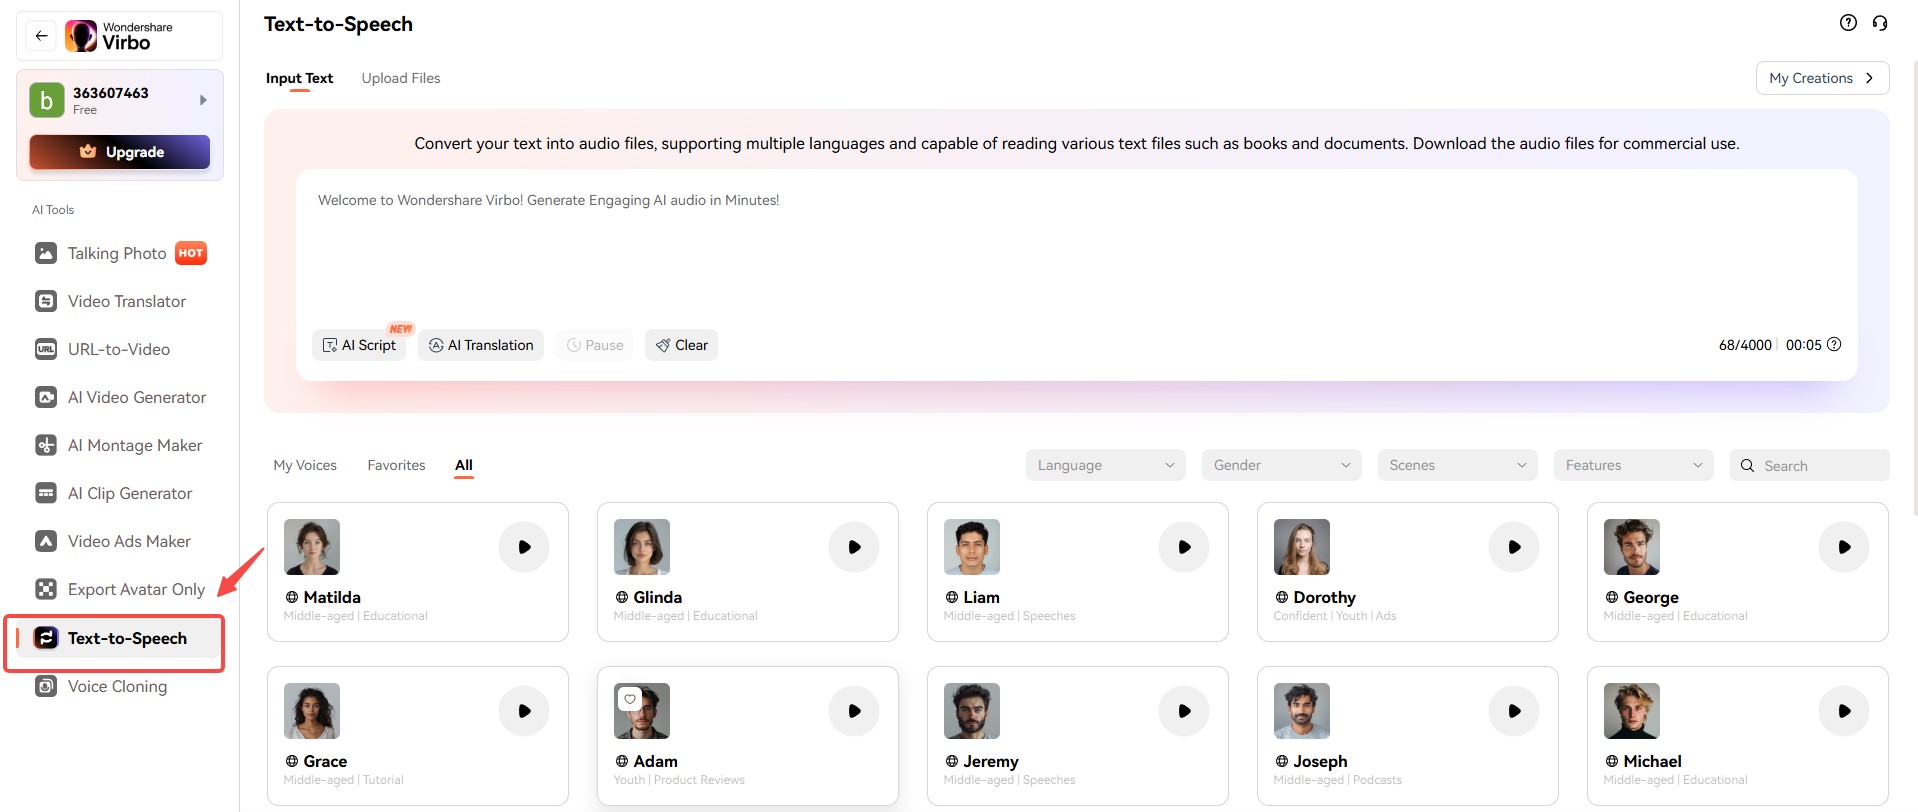Viewport: 1918px width, 812px height.
Task: Play Grace voice preview
Action: (524, 711)
